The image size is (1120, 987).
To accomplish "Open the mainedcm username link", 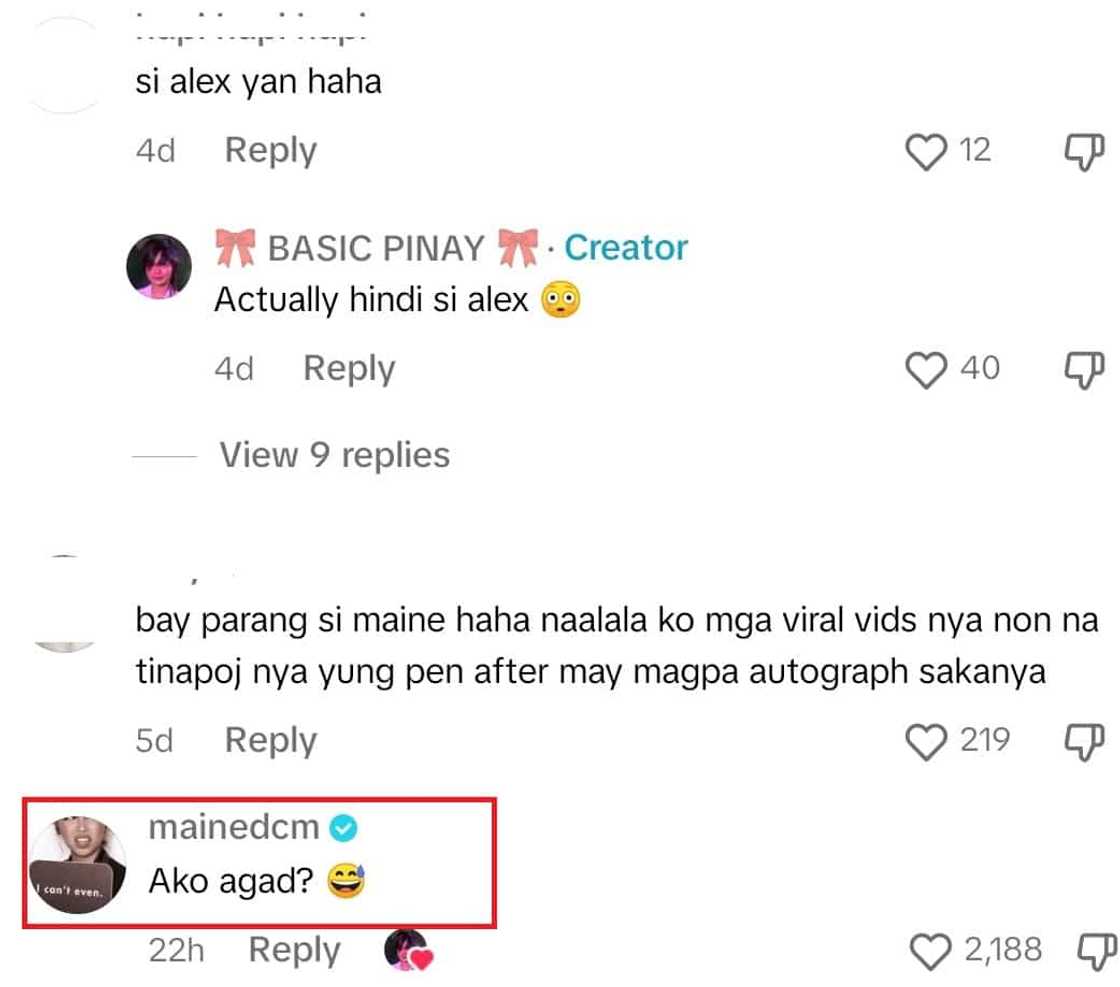I will 234,828.
